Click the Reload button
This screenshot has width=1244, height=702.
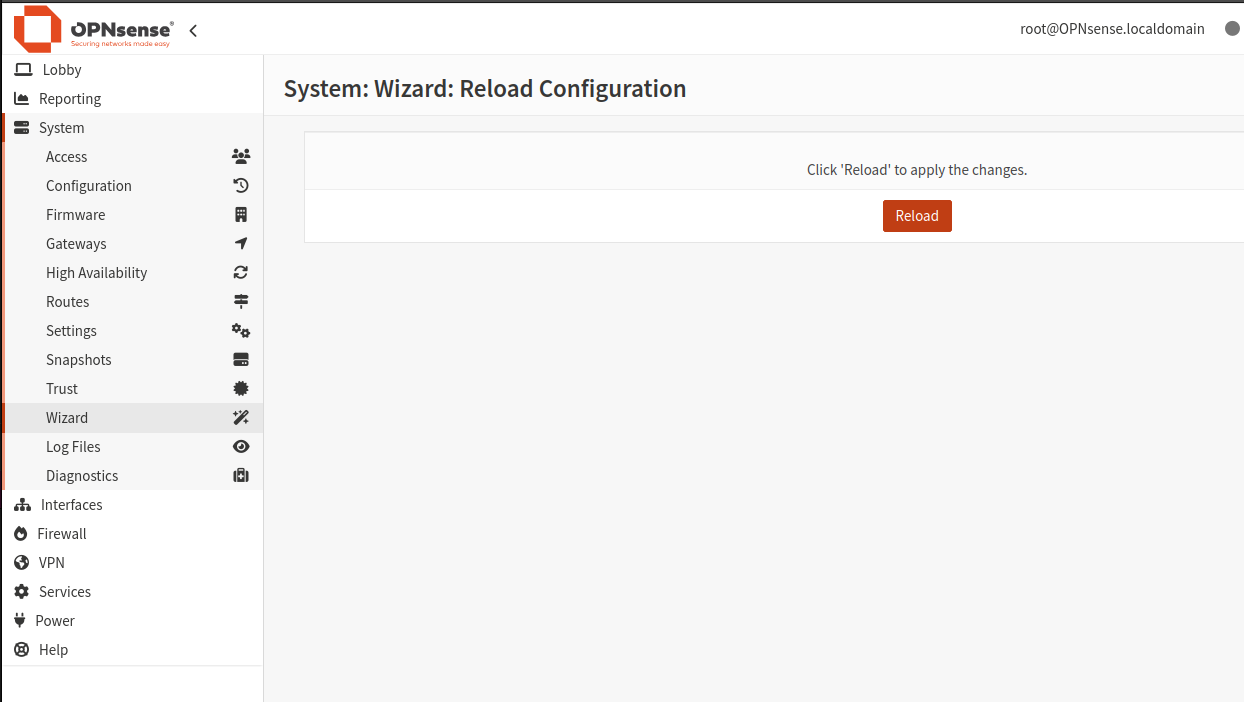pyautogui.click(x=917, y=216)
